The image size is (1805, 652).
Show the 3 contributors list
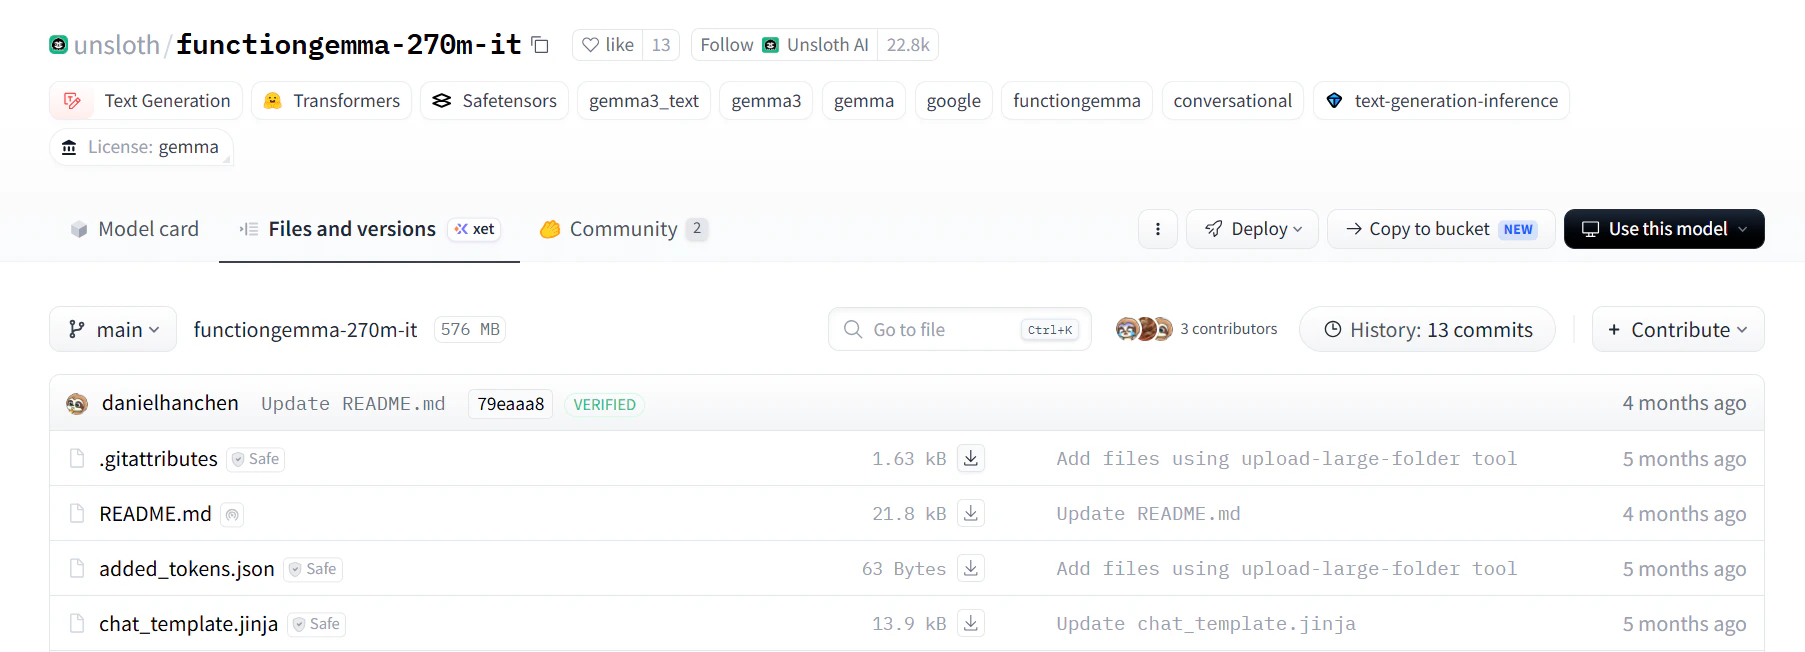pos(1228,329)
